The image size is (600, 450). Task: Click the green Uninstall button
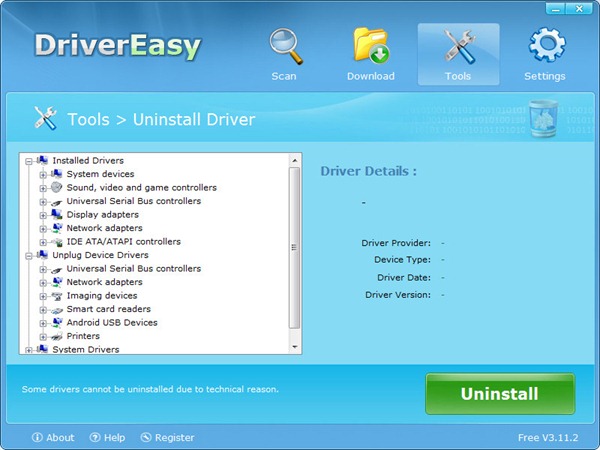pos(500,394)
